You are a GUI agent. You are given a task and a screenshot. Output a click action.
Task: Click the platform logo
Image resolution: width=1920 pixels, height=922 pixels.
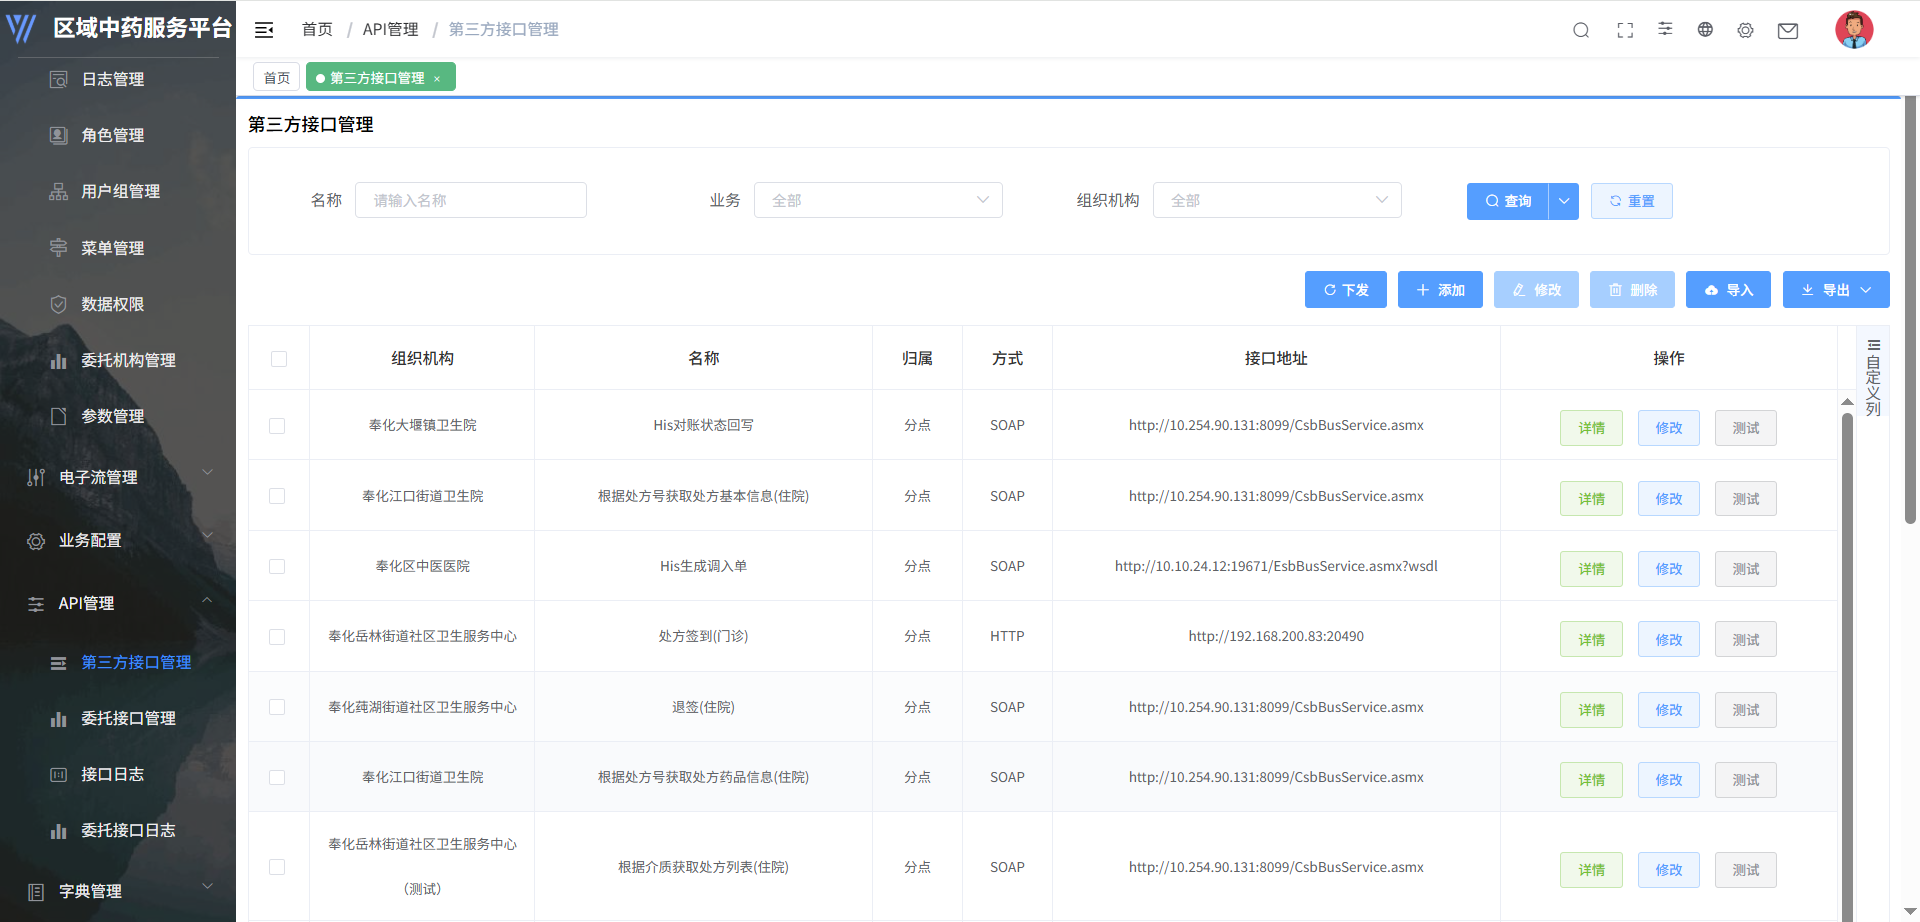tap(21, 28)
